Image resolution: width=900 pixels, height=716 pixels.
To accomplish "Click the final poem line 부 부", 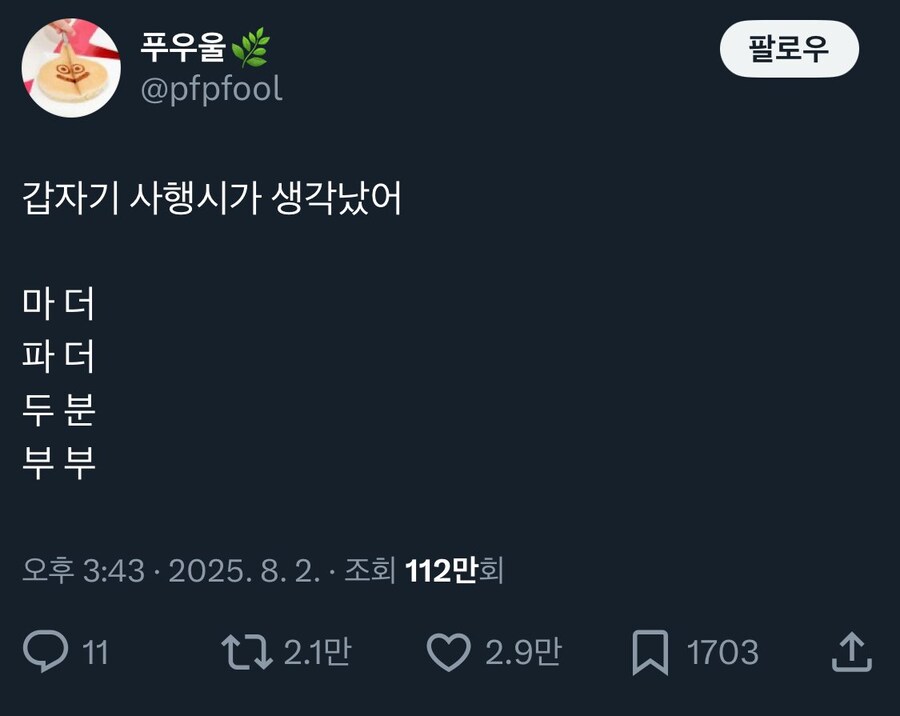I will 59,463.
